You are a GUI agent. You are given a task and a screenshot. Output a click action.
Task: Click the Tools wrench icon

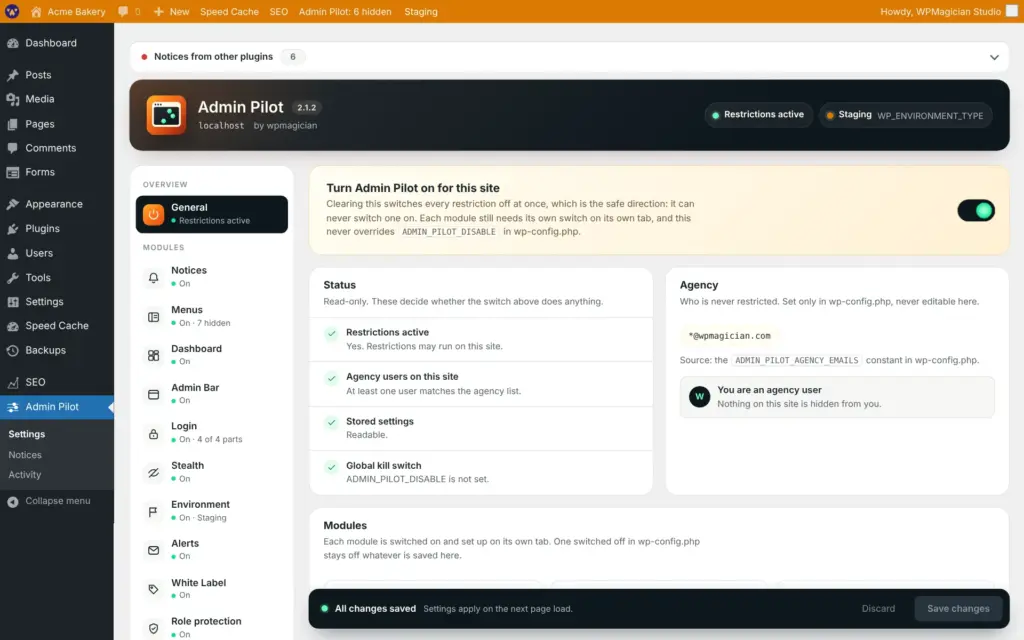[x=12, y=278]
